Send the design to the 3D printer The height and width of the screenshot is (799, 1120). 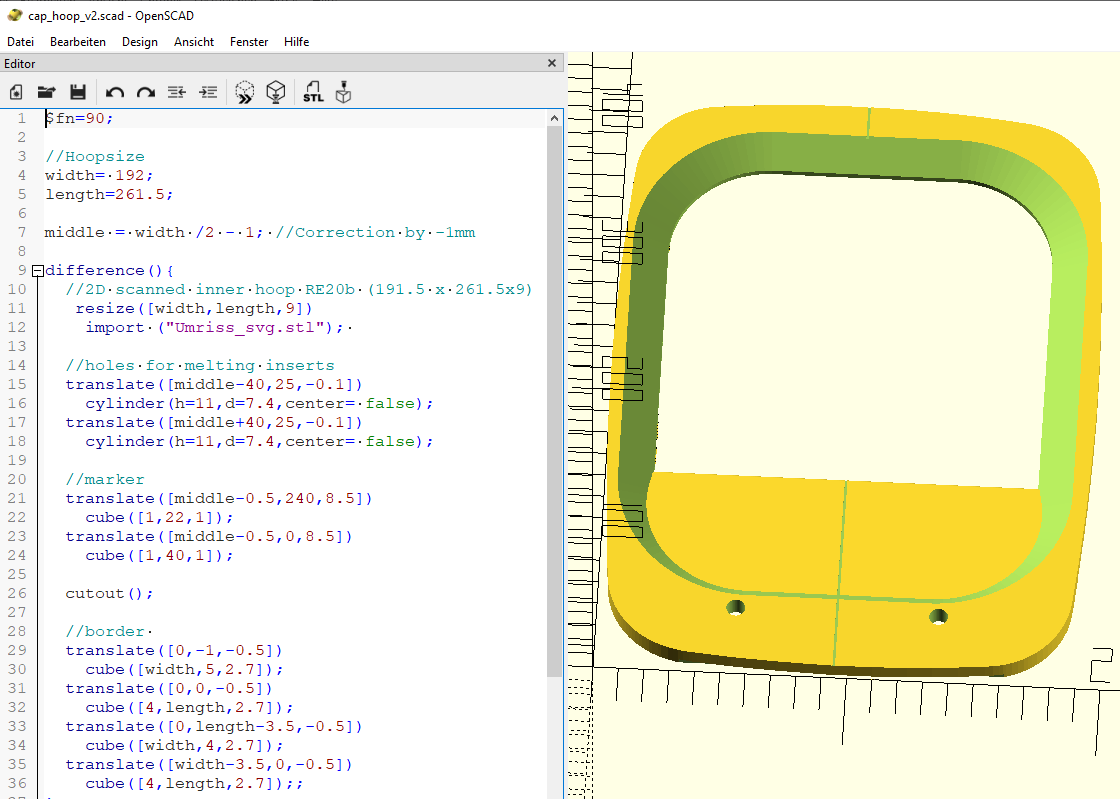coord(344,92)
